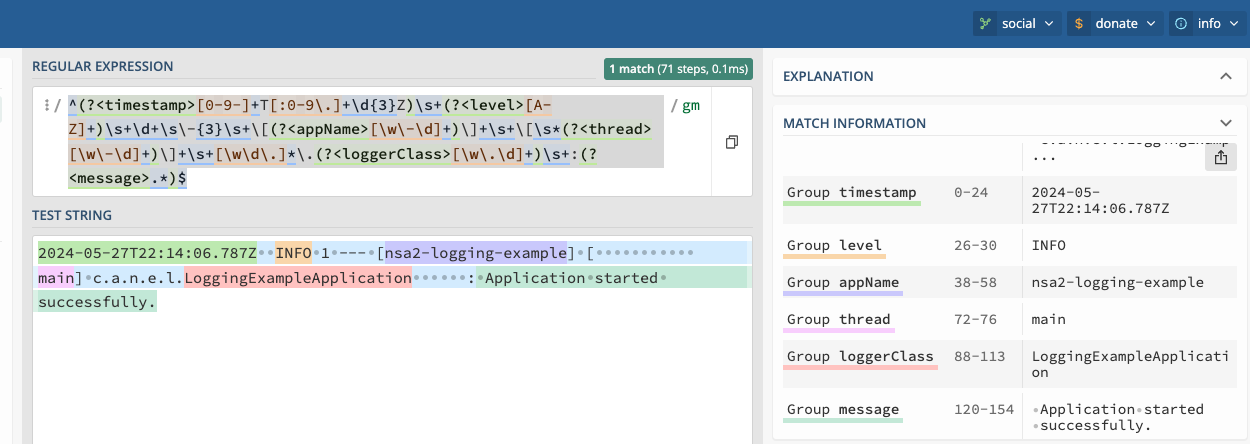Click the highlighted timestamp in test string
This screenshot has height=444, width=1250.
[147, 253]
